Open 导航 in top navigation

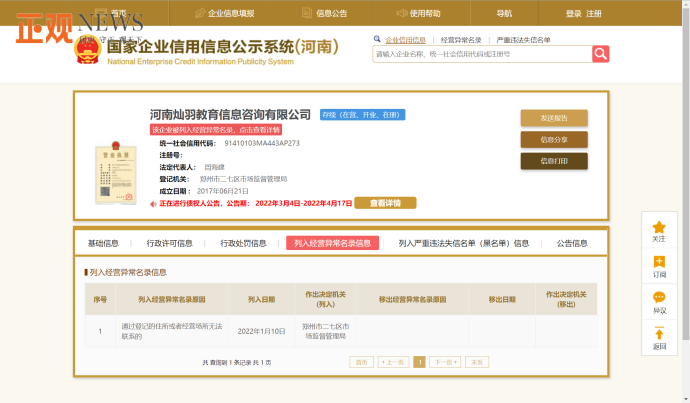tap(504, 13)
